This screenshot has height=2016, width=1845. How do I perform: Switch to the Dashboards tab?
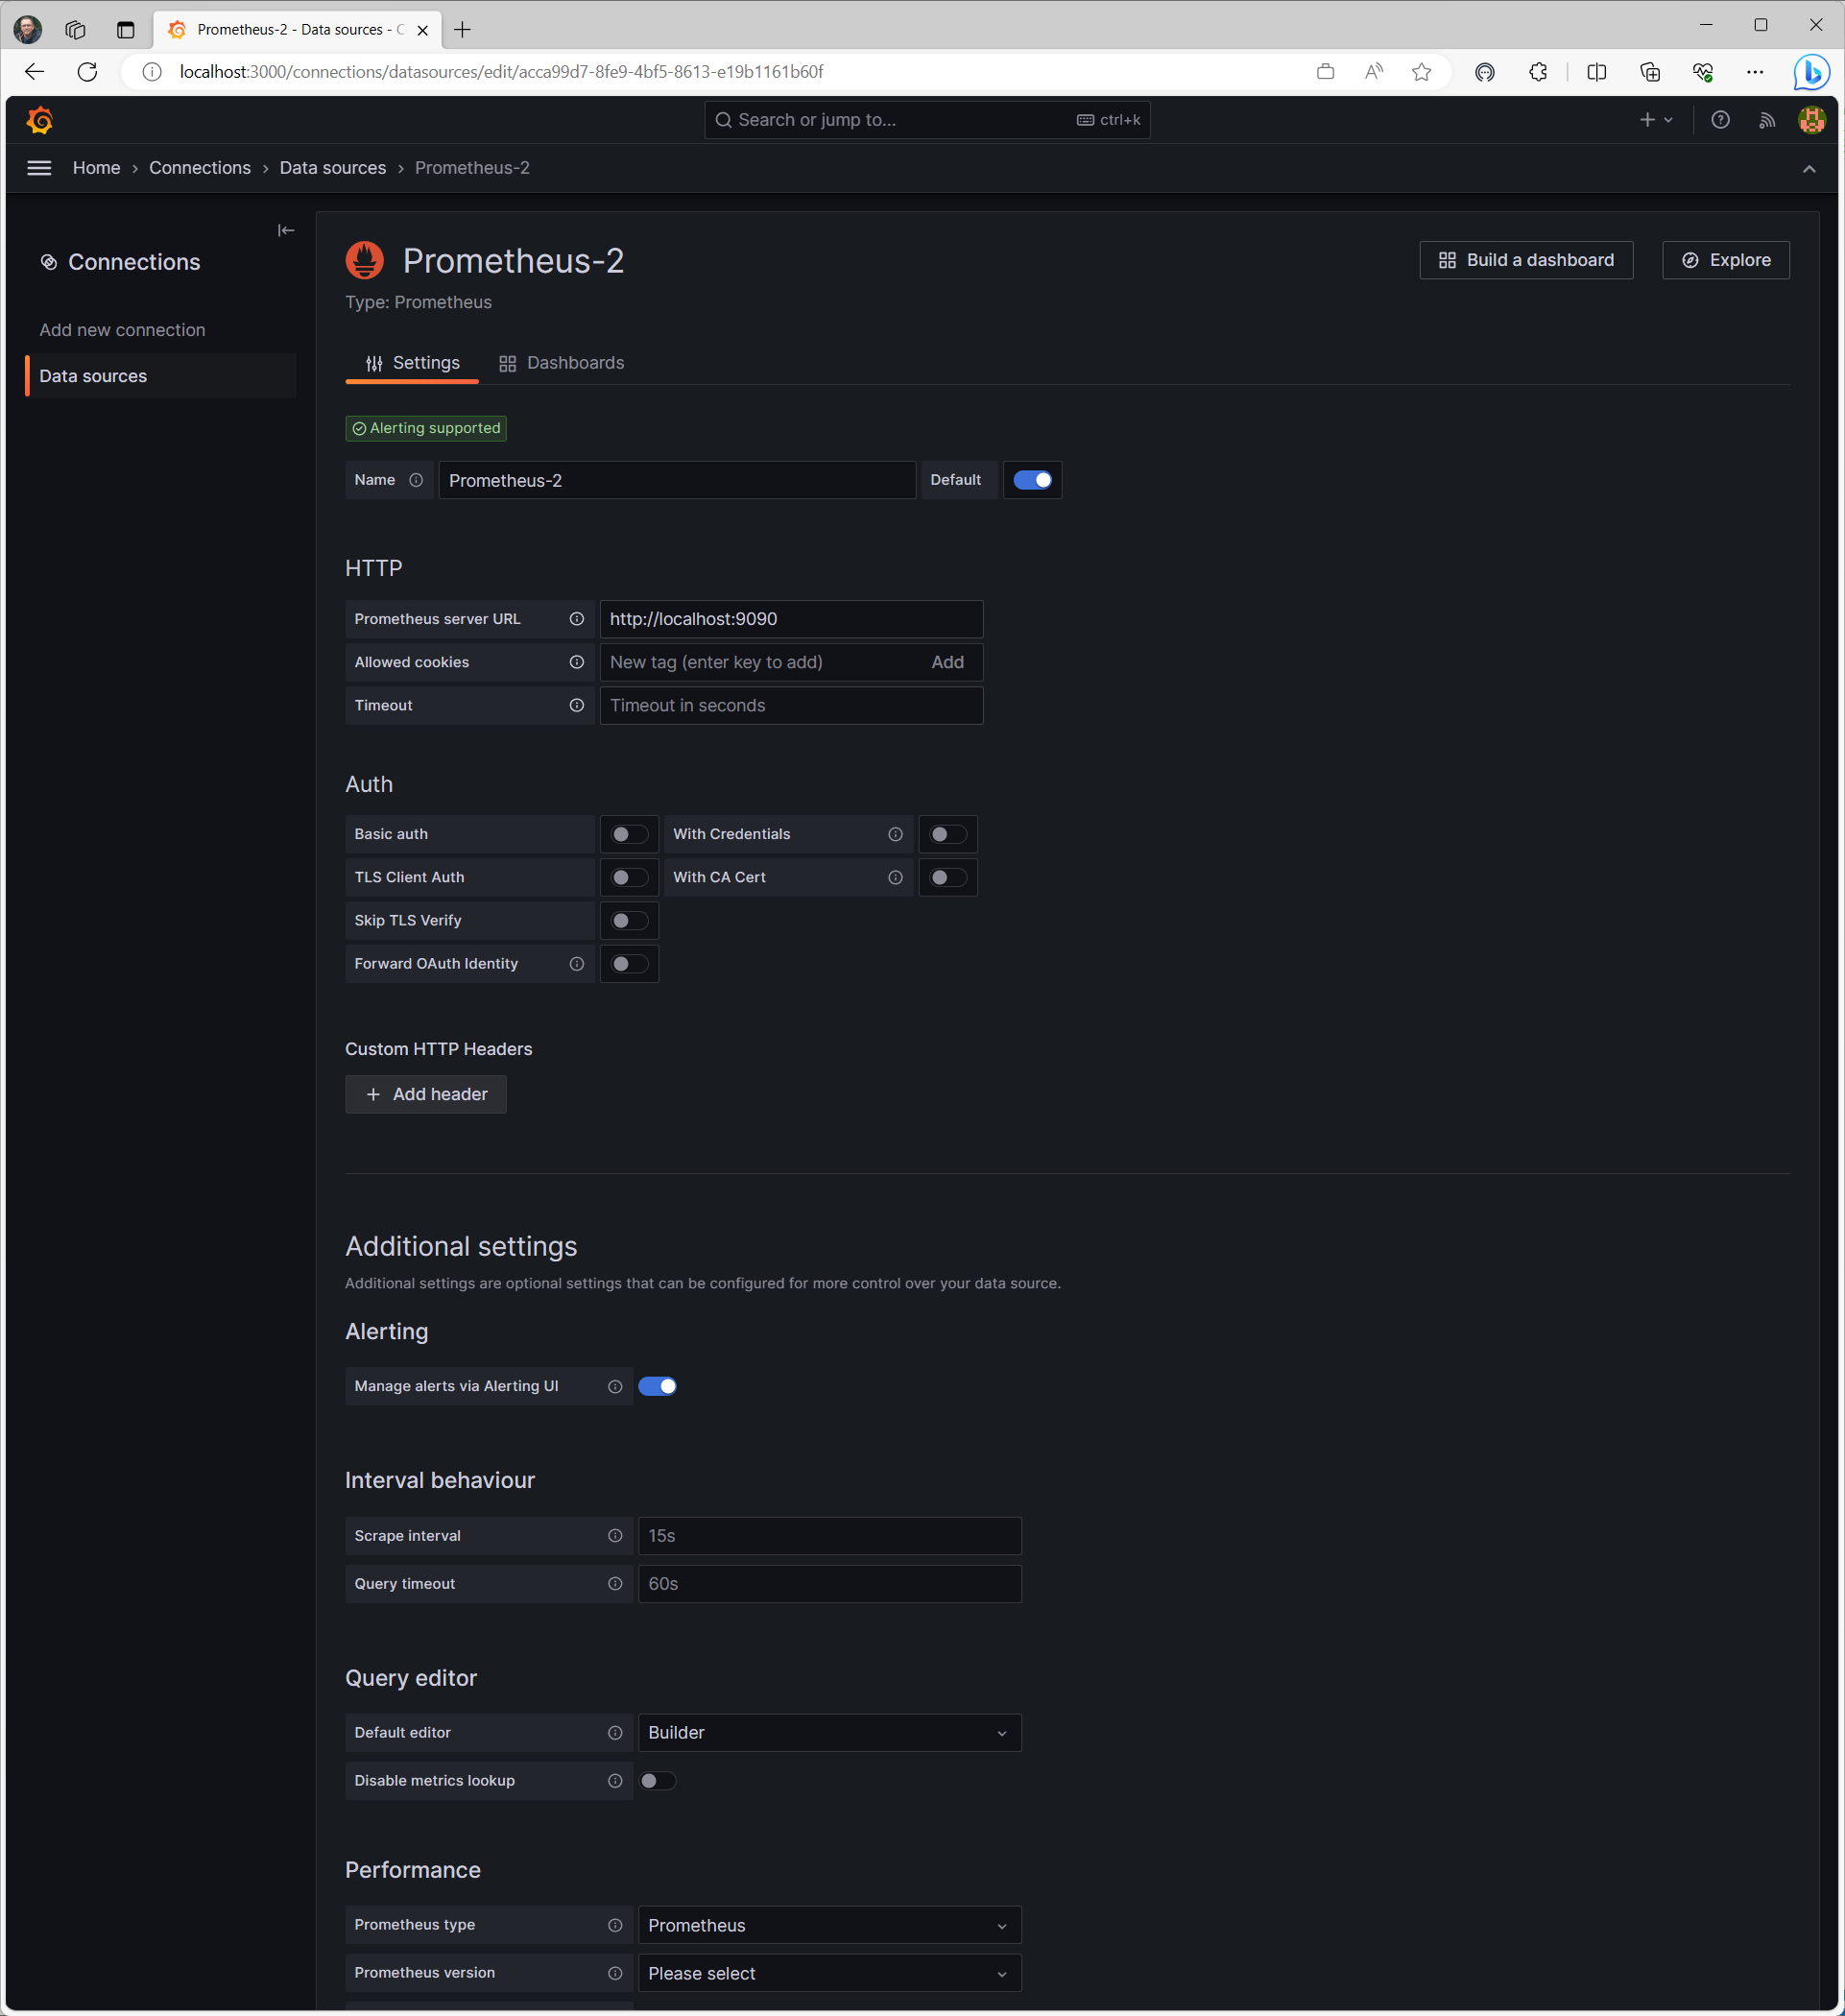pyautogui.click(x=561, y=363)
